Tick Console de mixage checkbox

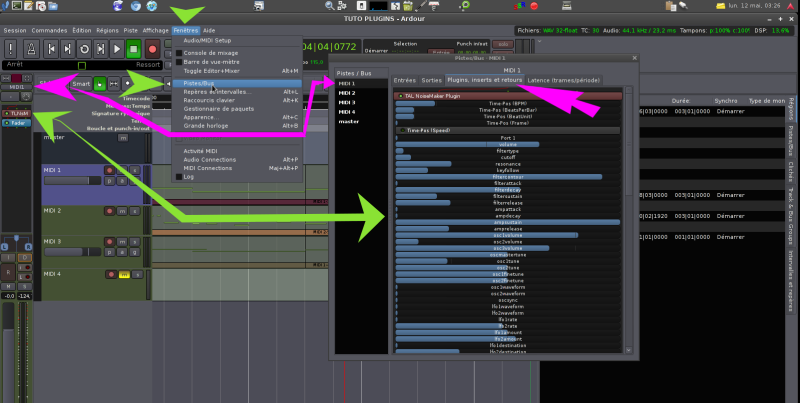(179, 53)
